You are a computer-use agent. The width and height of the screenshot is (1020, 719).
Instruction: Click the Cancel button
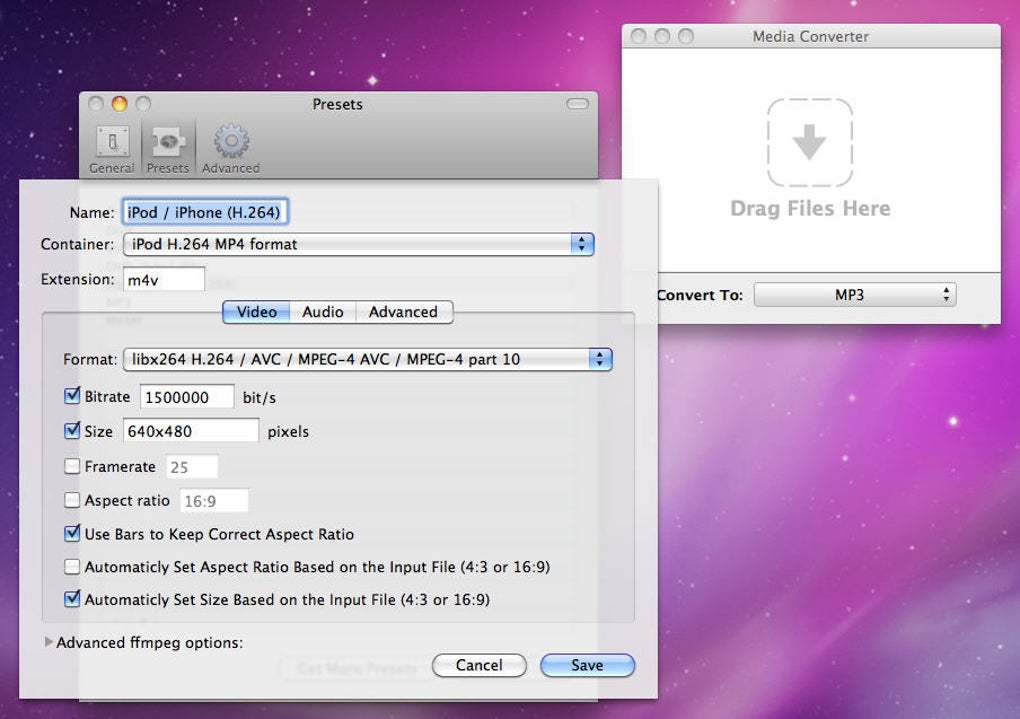pos(479,665)
